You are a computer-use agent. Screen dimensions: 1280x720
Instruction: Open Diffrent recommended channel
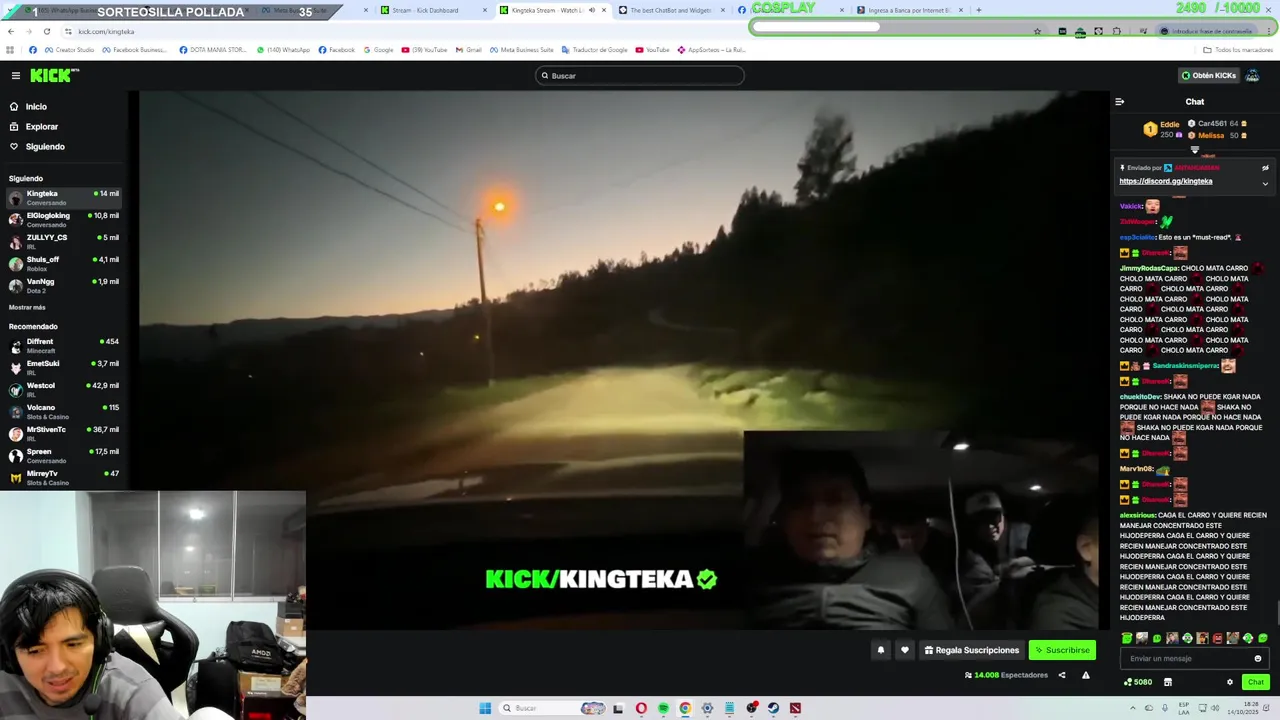64,345
